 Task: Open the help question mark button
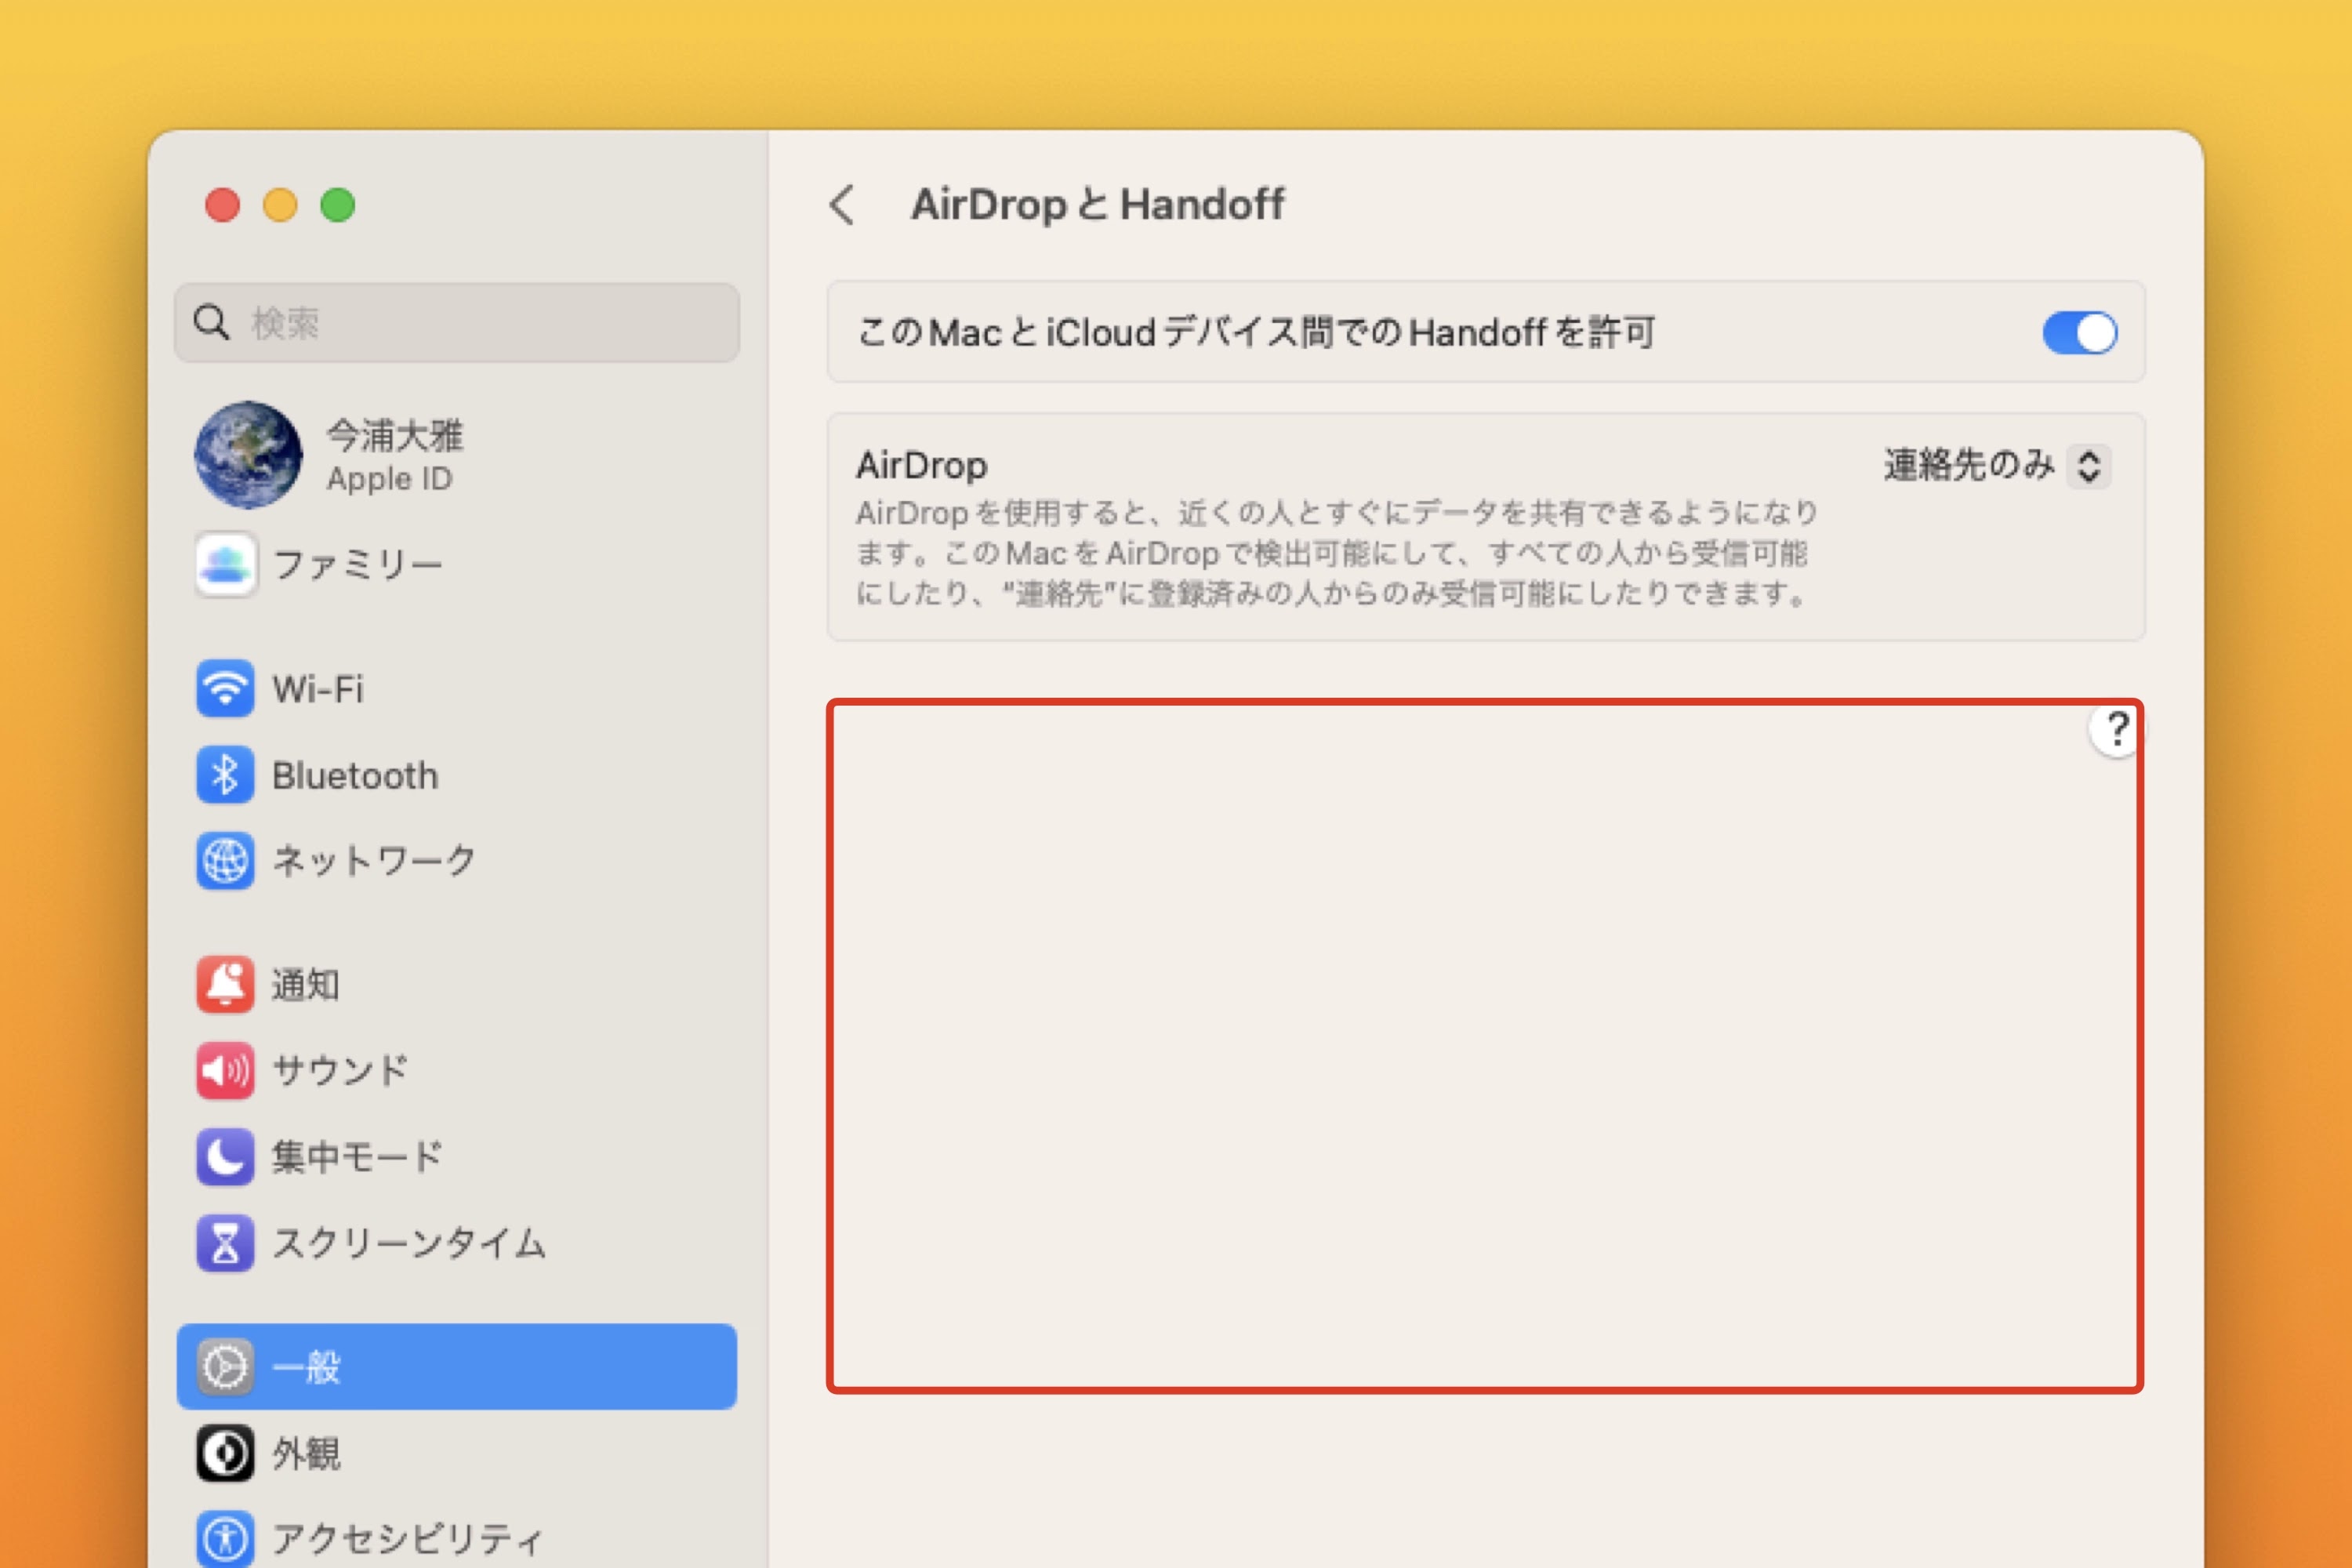(x=2116, y=730)
